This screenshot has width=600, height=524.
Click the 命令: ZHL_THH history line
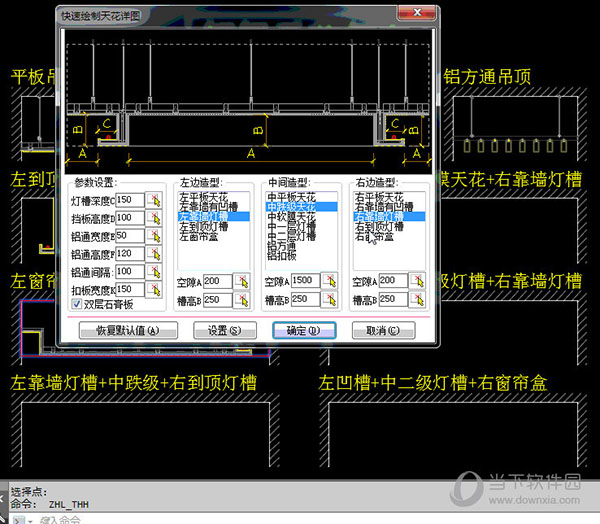(x=50, y=504)
